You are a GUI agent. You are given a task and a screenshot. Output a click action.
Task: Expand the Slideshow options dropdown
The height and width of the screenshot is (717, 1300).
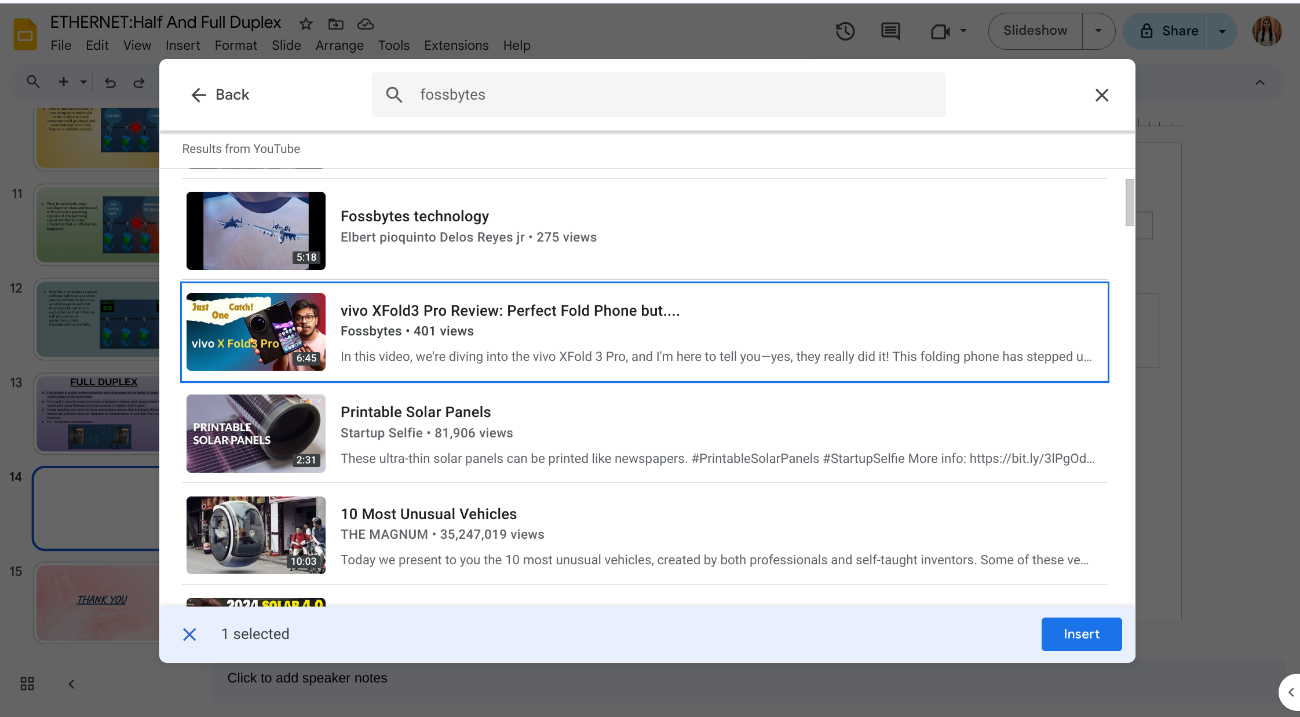click(x=1098, y=31)
